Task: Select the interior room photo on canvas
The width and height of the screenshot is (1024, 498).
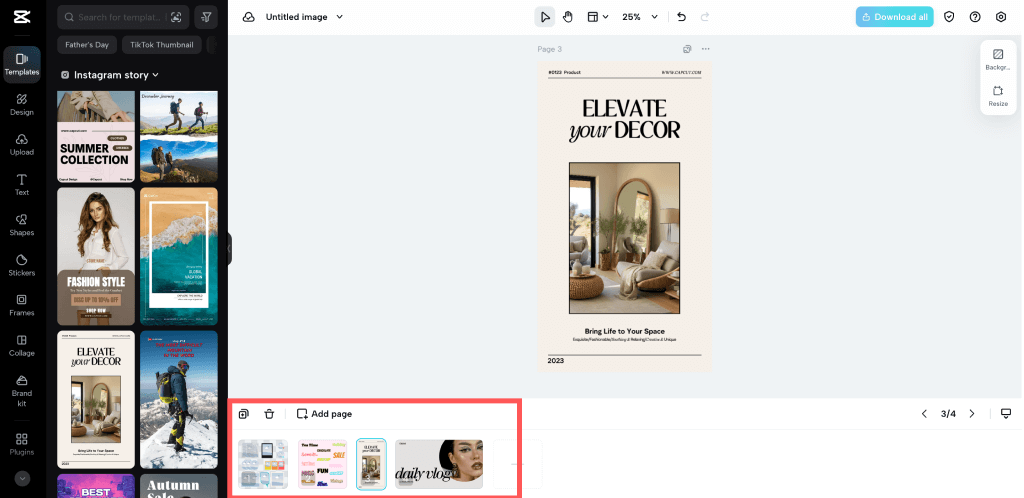Action: (x=624, y=238)
